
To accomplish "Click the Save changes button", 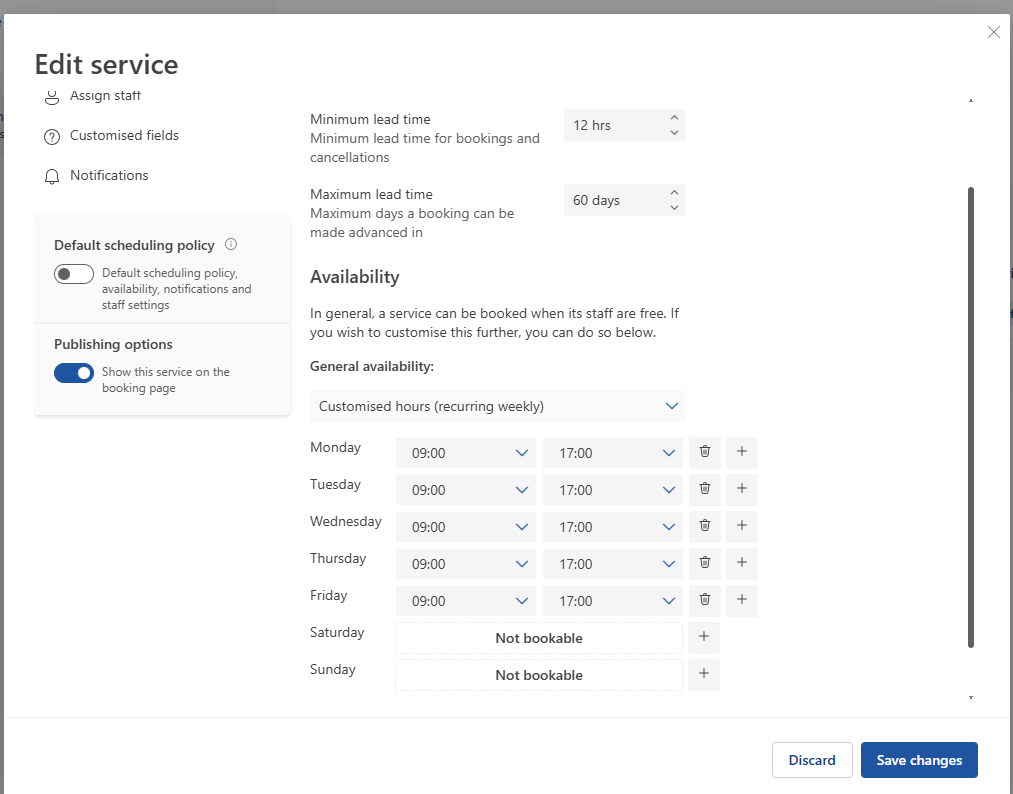I will [919, 760].
